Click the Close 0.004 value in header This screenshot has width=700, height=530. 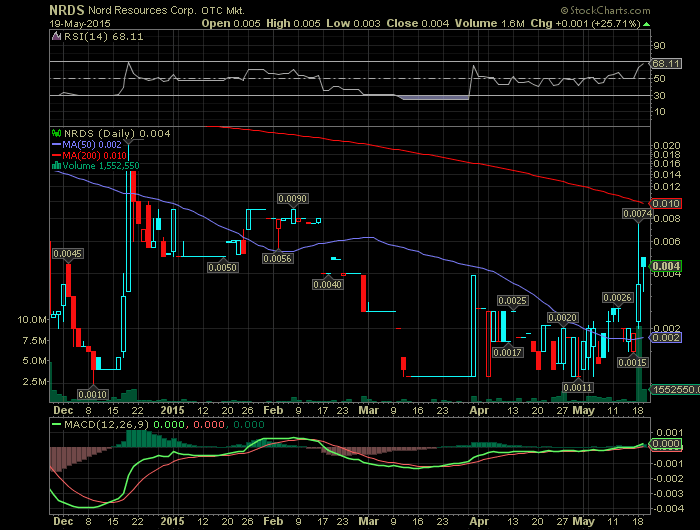(x=418, y=24)
